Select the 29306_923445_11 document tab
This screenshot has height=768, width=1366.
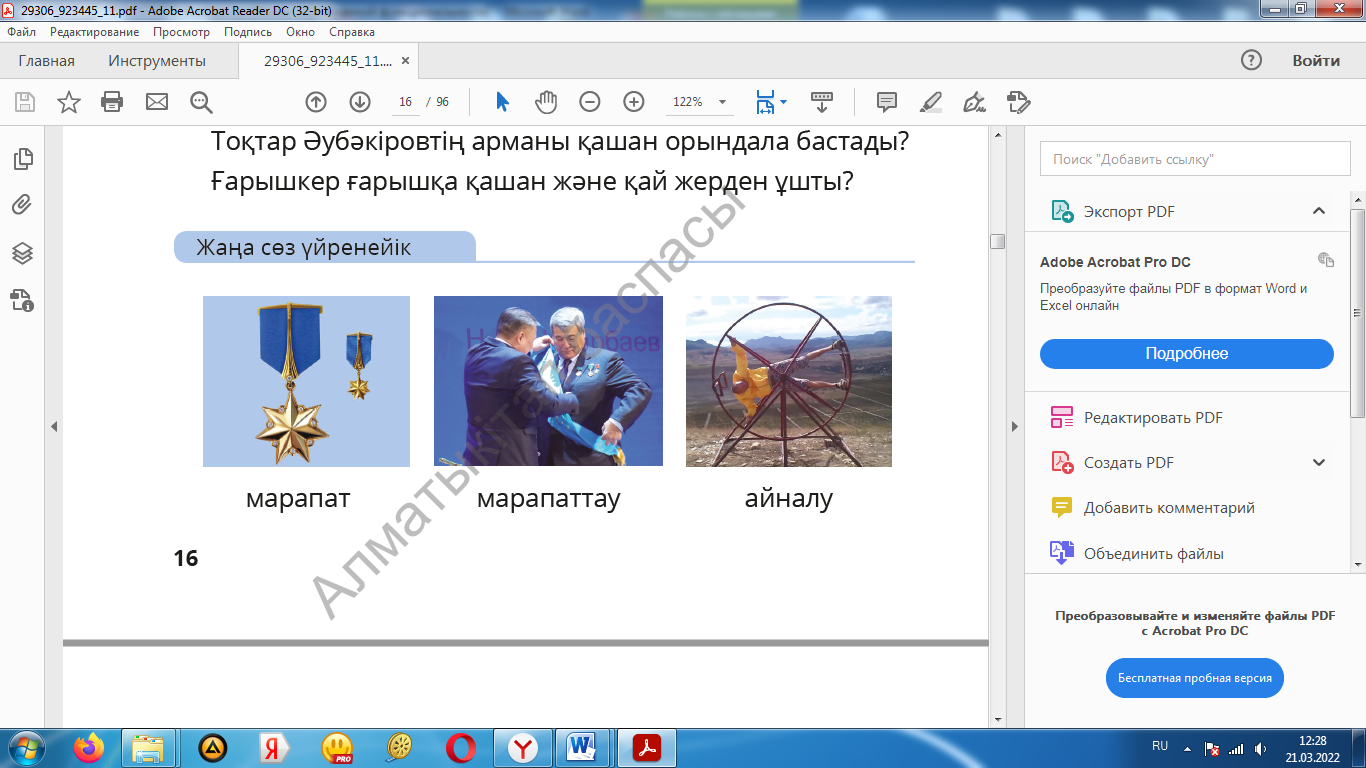[x=328, y=61]
